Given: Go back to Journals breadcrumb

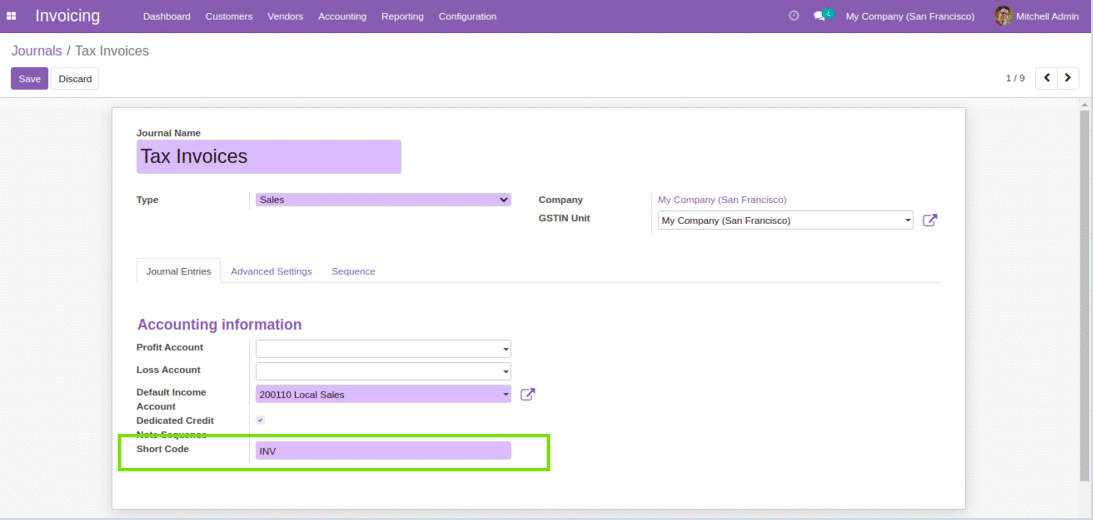Looking at the screenshot, I should click(36, 51).
